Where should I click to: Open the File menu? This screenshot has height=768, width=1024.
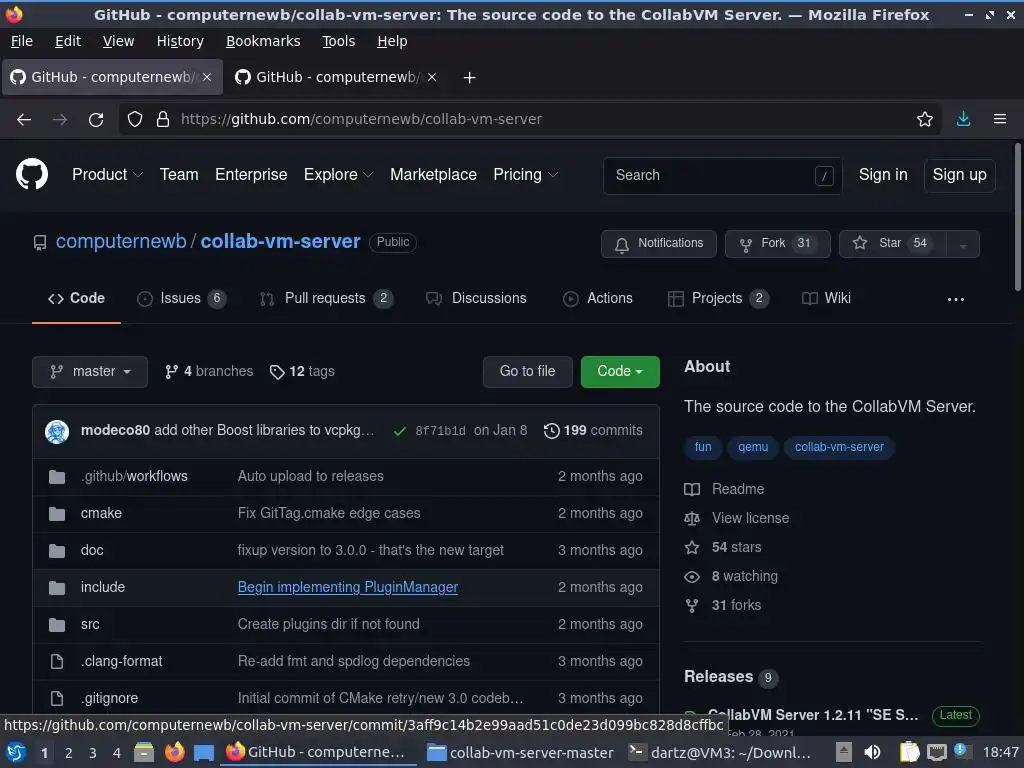[22, 41]
